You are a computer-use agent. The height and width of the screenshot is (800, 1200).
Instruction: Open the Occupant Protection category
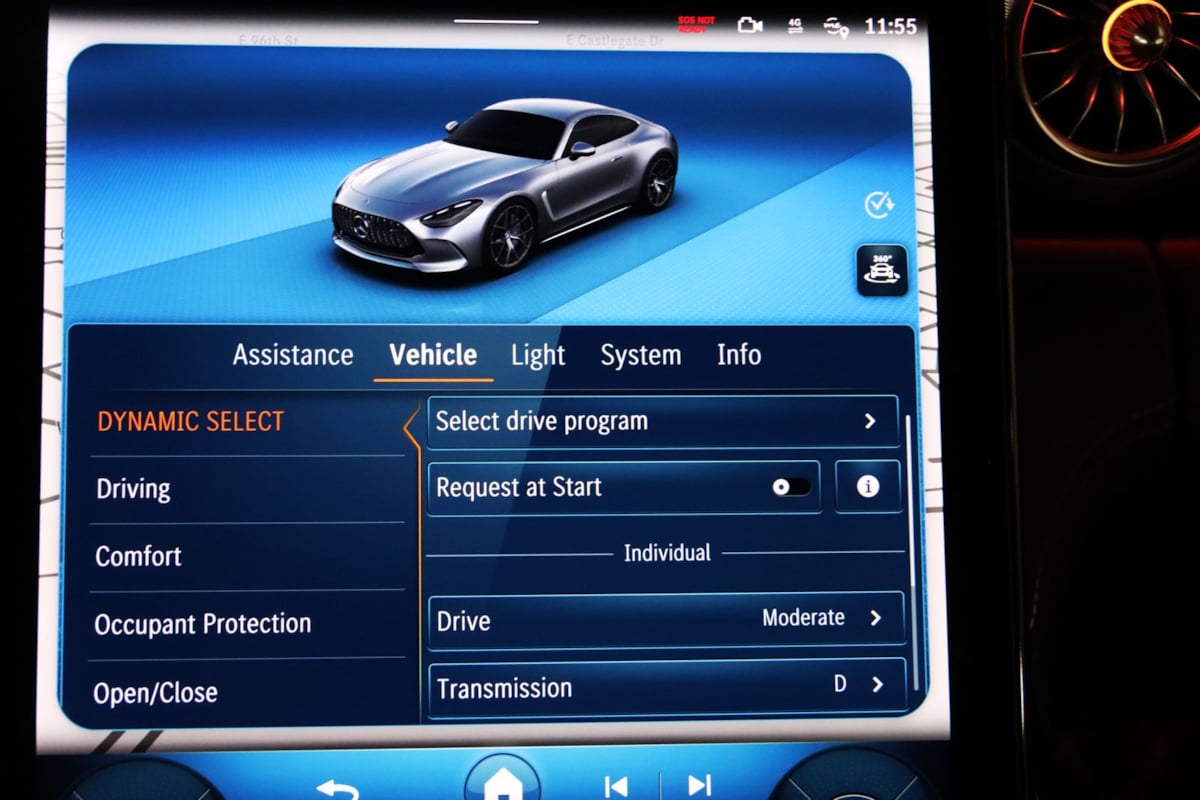[247, 624]
